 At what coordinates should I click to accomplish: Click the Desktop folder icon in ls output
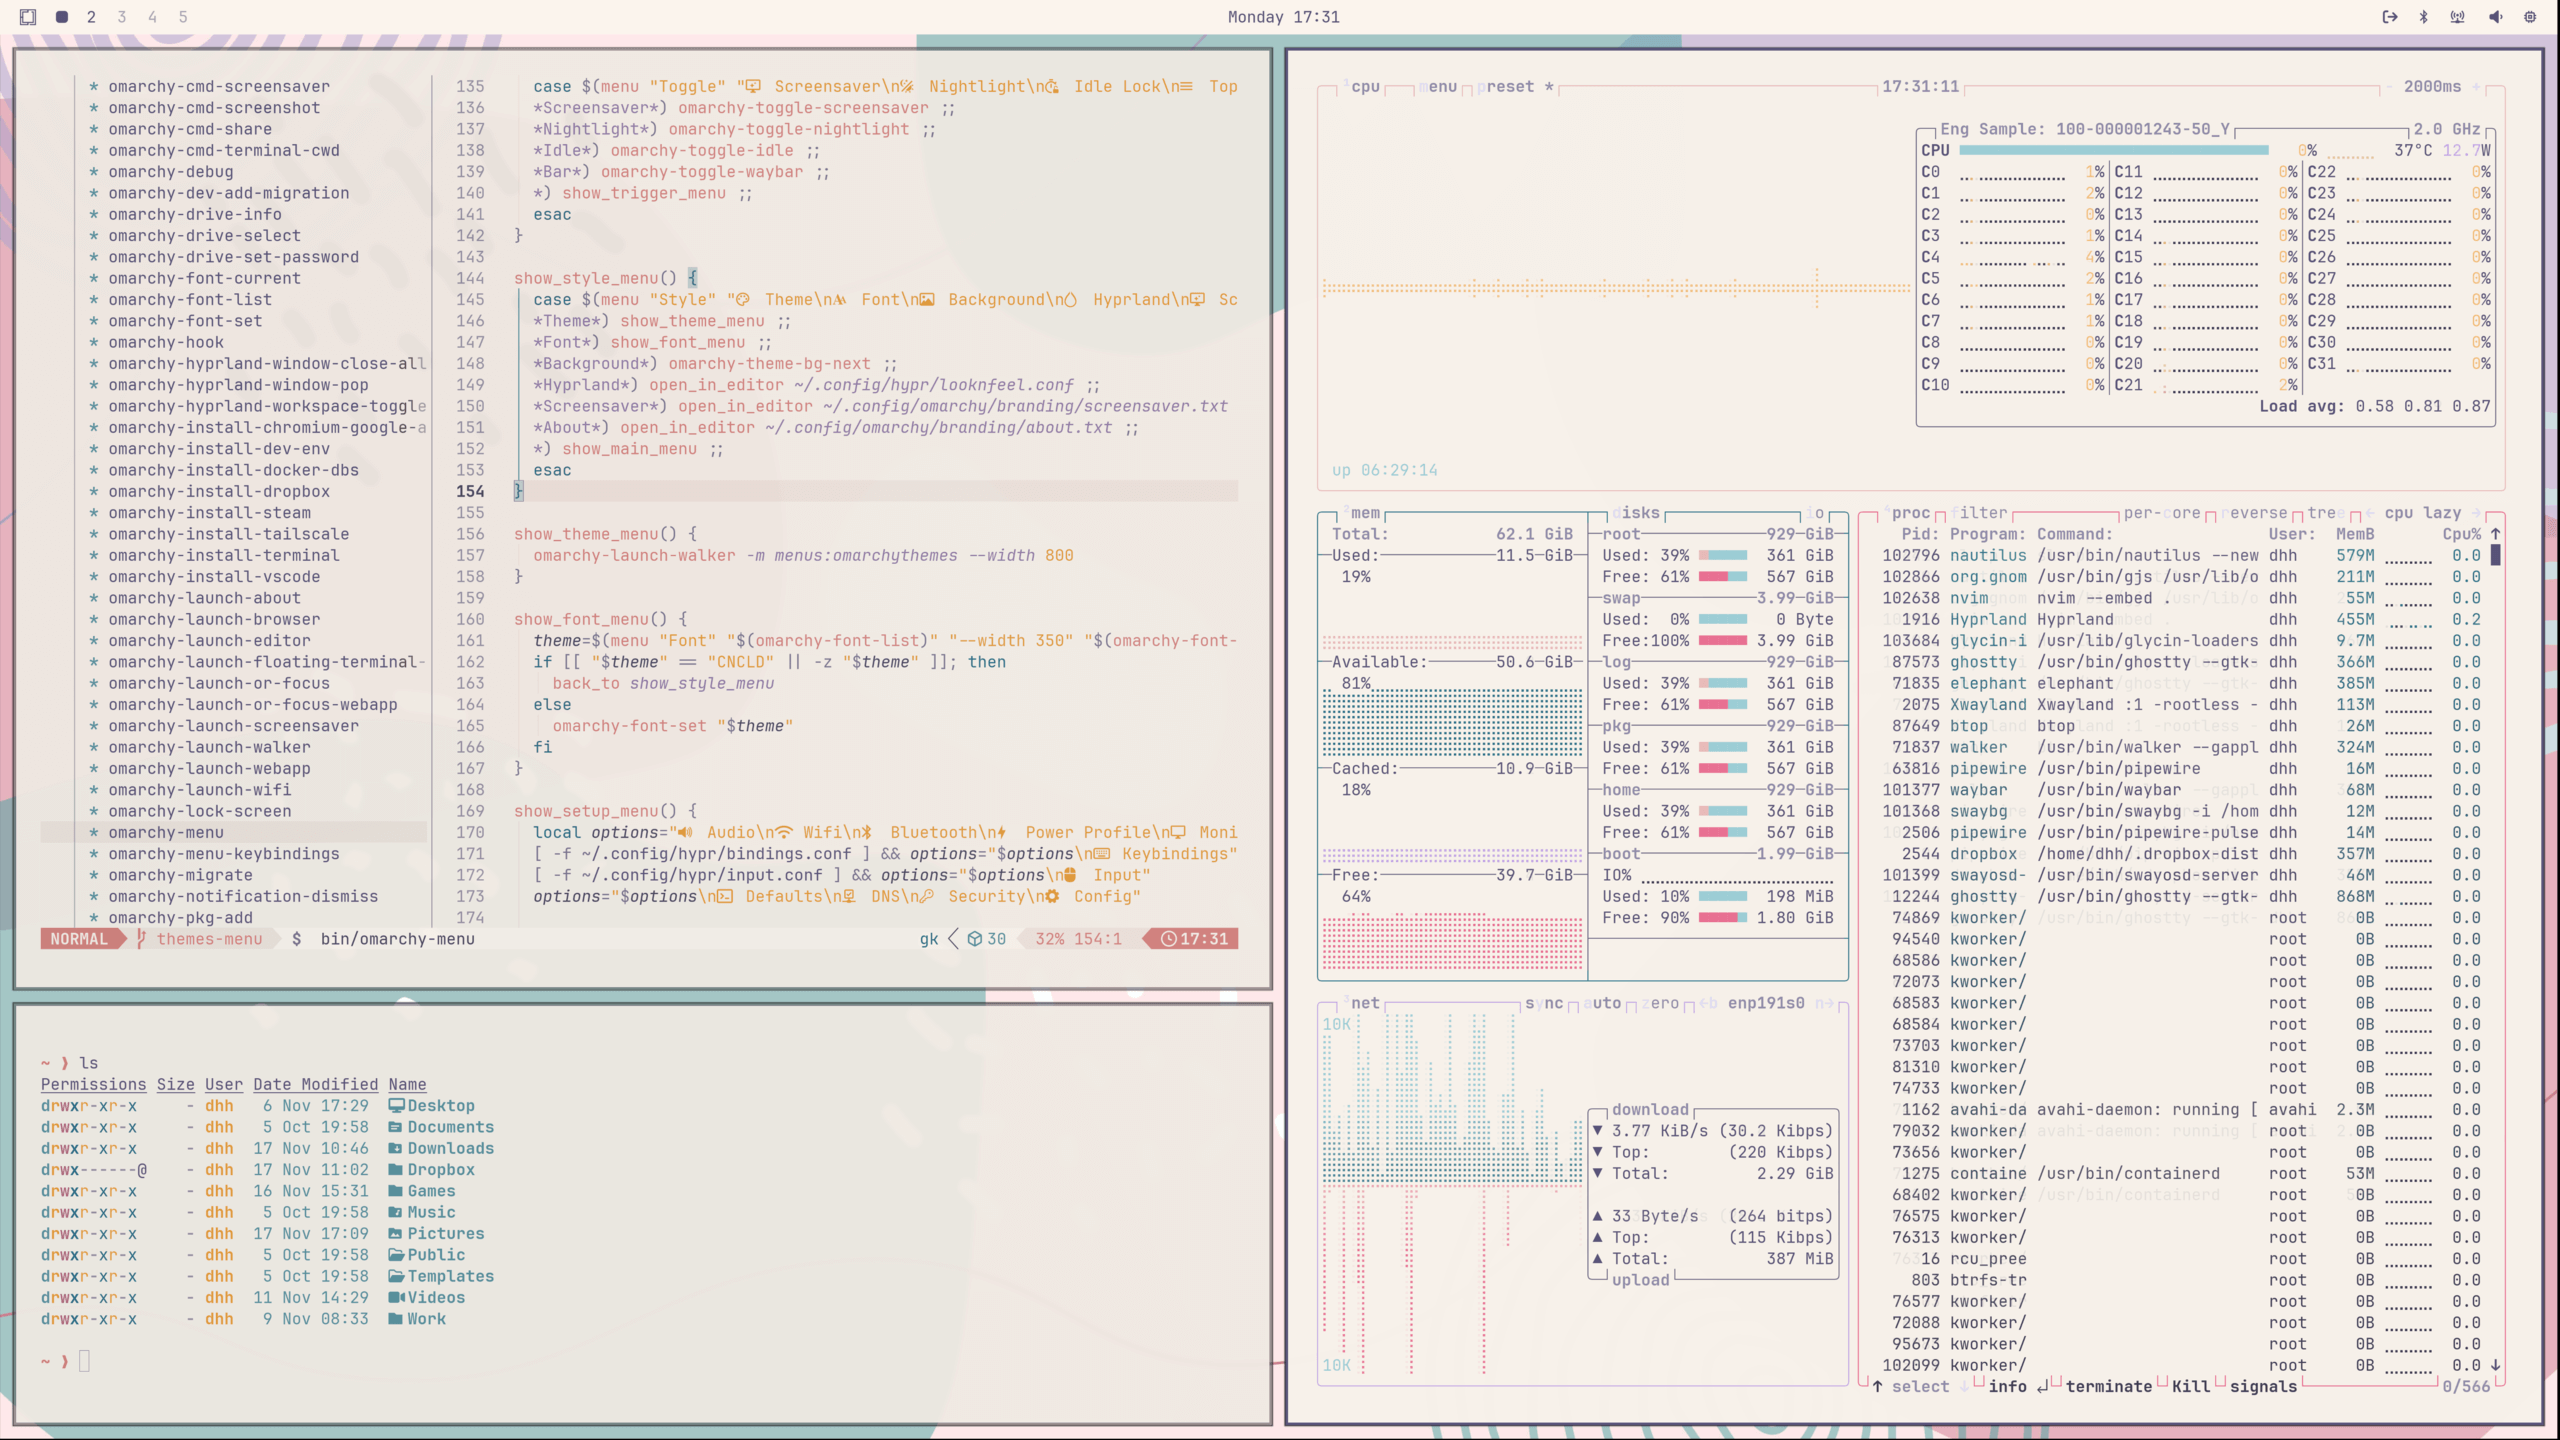pyautogui.click(x=396, y=1106)
